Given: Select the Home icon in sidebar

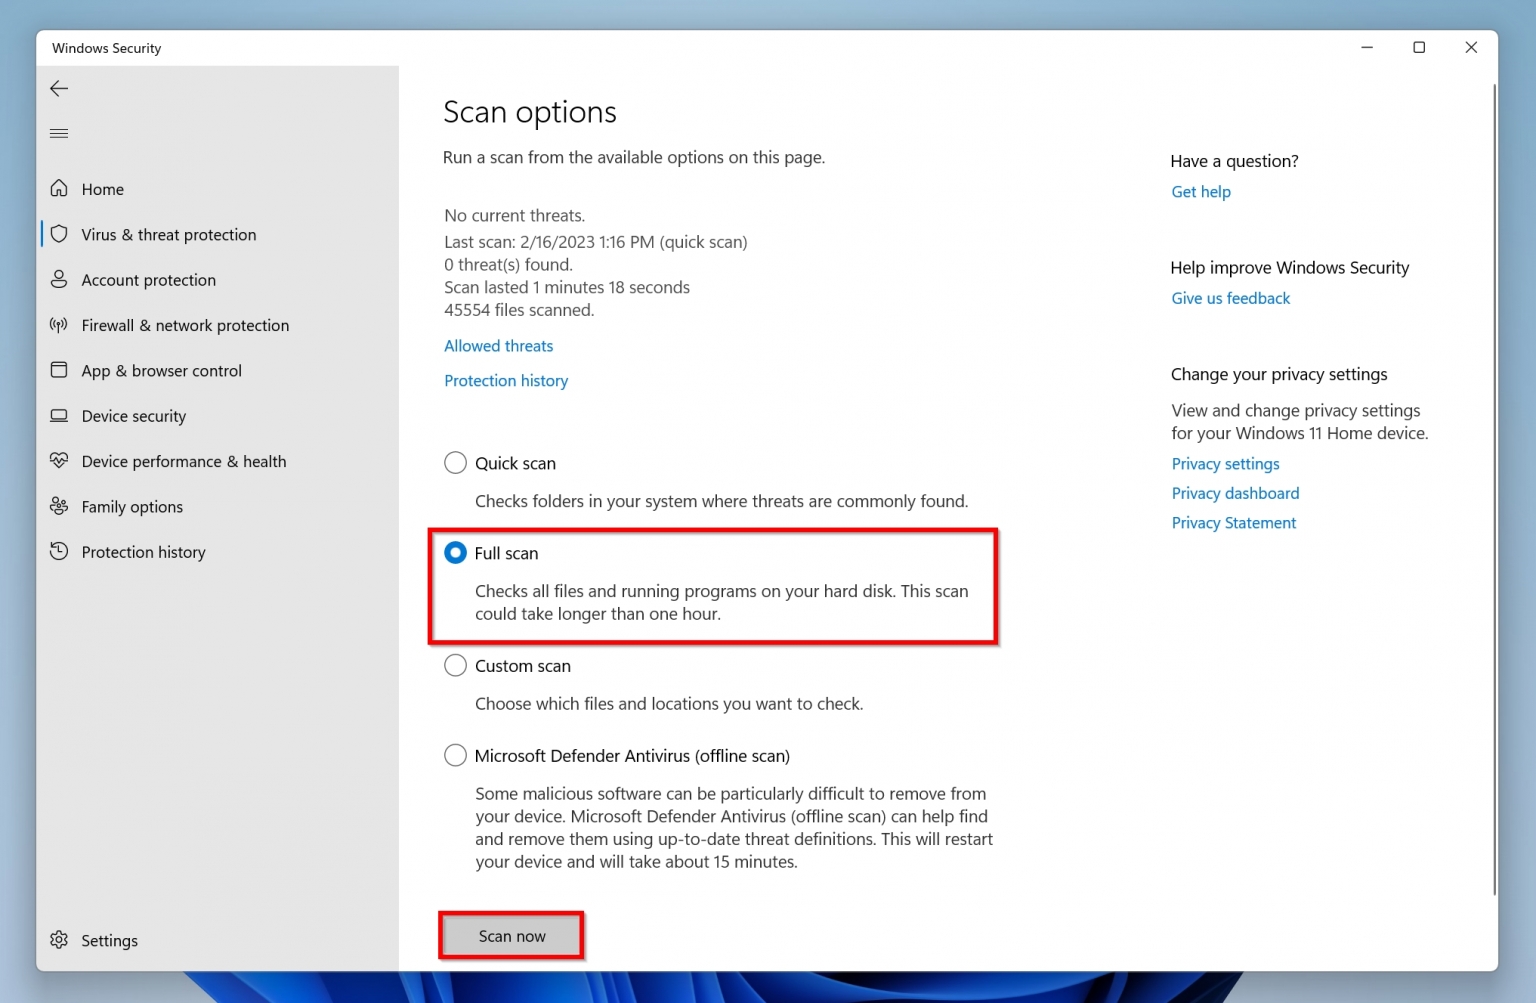Looking at the screenshot, I should tap(60, 188).
